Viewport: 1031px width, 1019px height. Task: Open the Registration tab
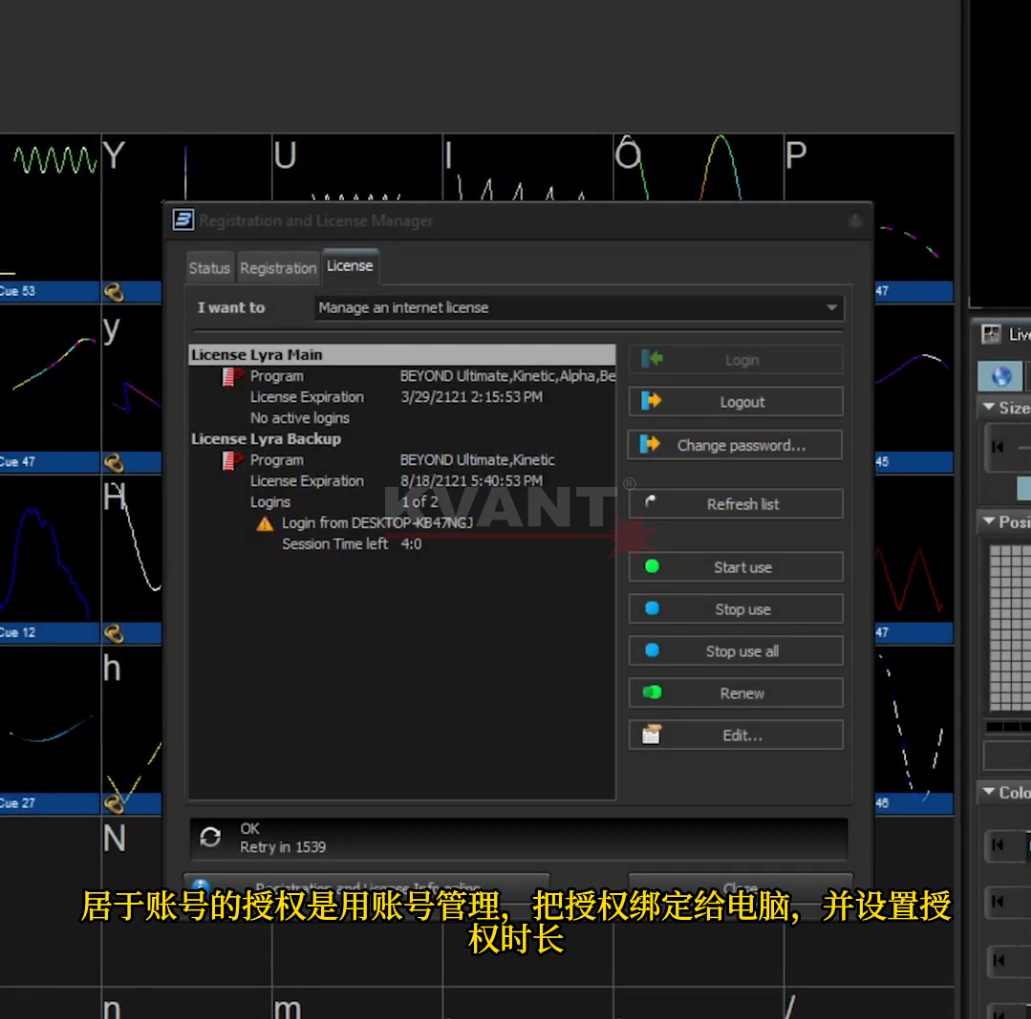click(x=278, y=268)
